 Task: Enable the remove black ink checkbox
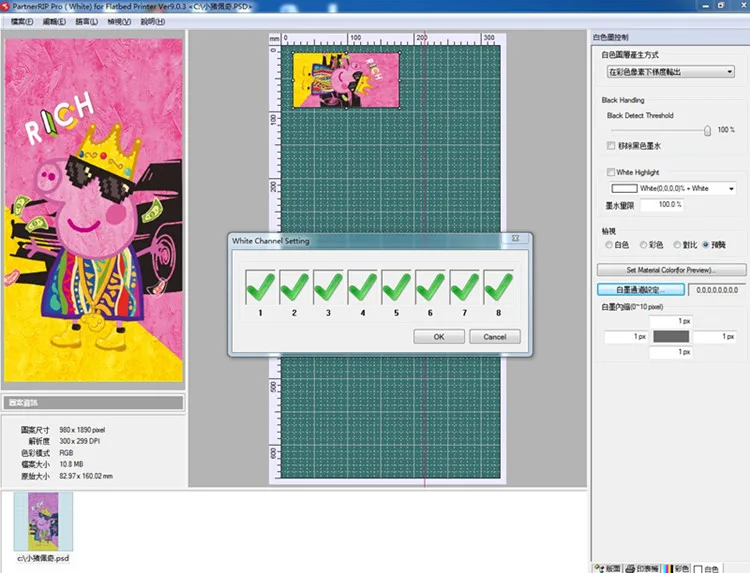point(611,145)
